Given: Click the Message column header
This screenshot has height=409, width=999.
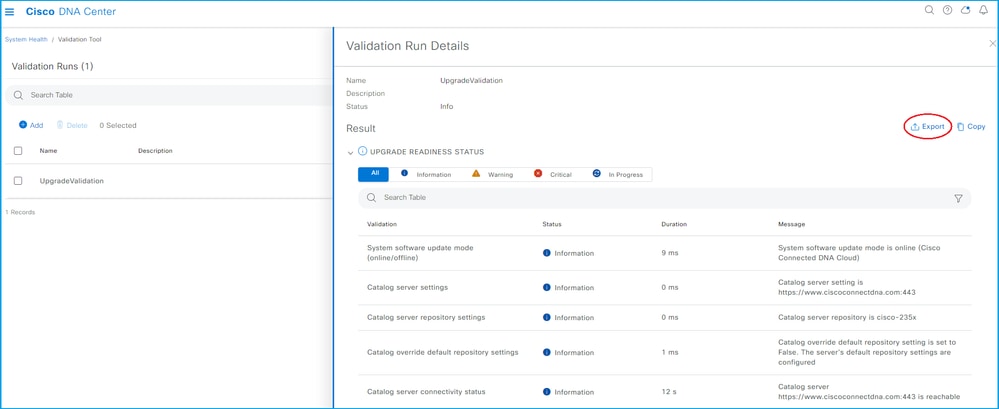Looking at the screenshot, I should pos(791,224).
